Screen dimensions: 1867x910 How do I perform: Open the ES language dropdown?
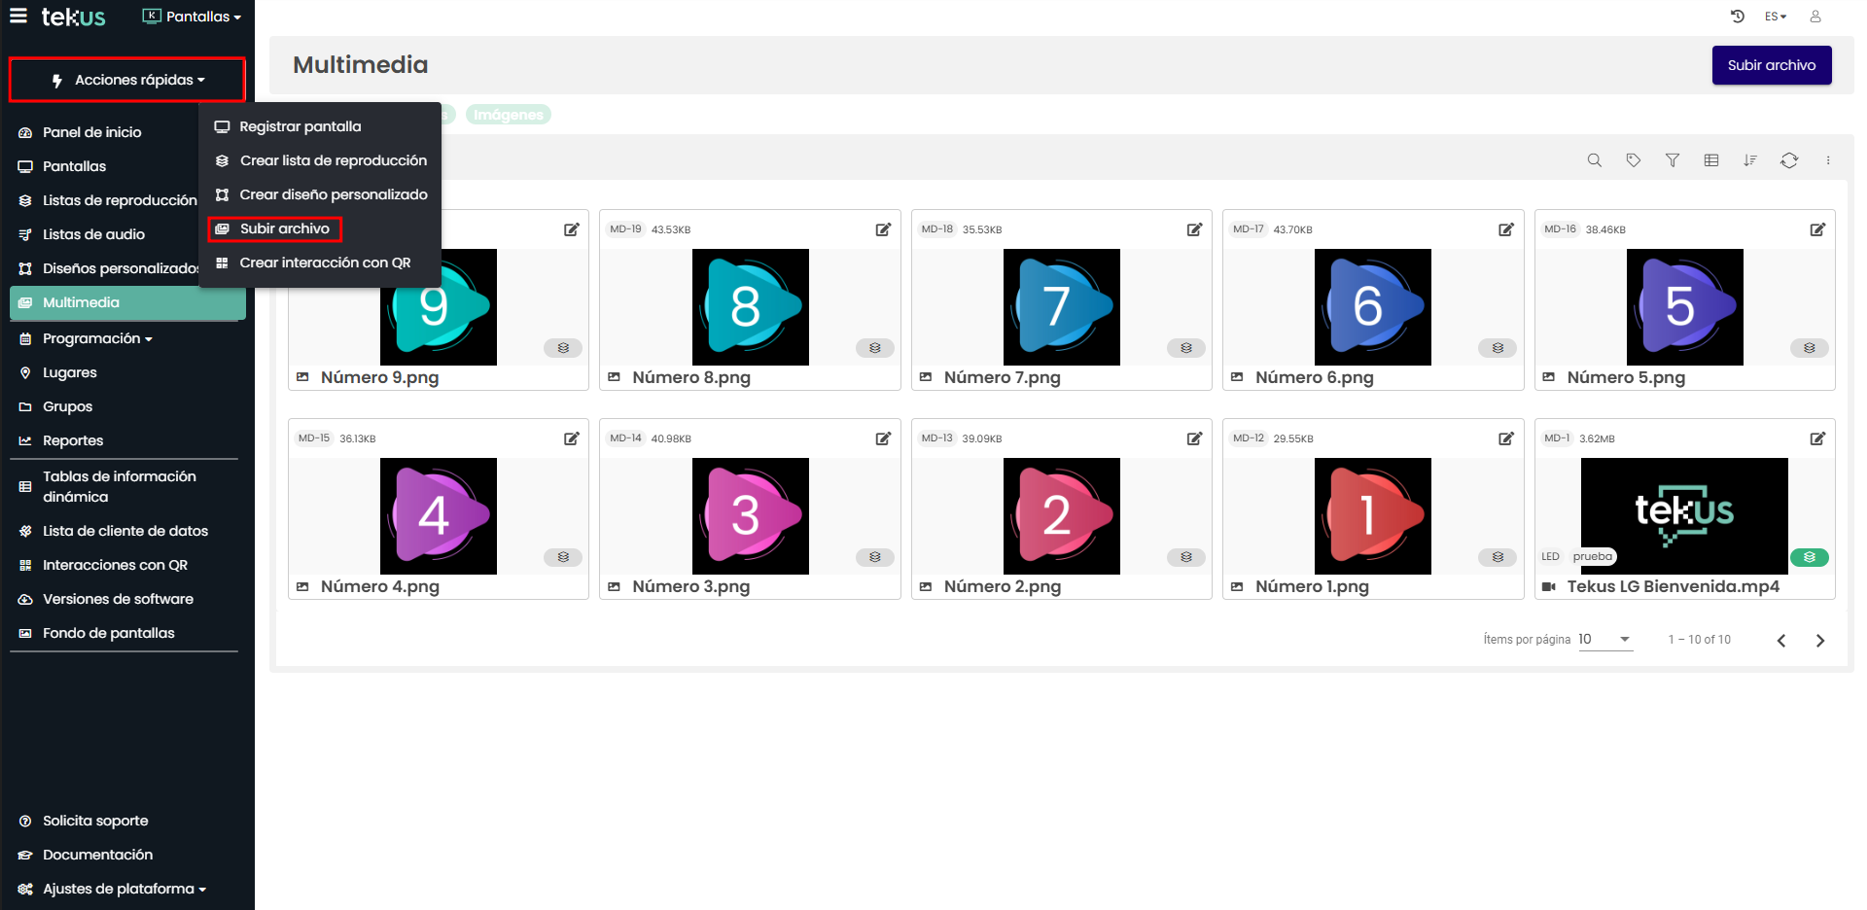tap(1775, 16)
